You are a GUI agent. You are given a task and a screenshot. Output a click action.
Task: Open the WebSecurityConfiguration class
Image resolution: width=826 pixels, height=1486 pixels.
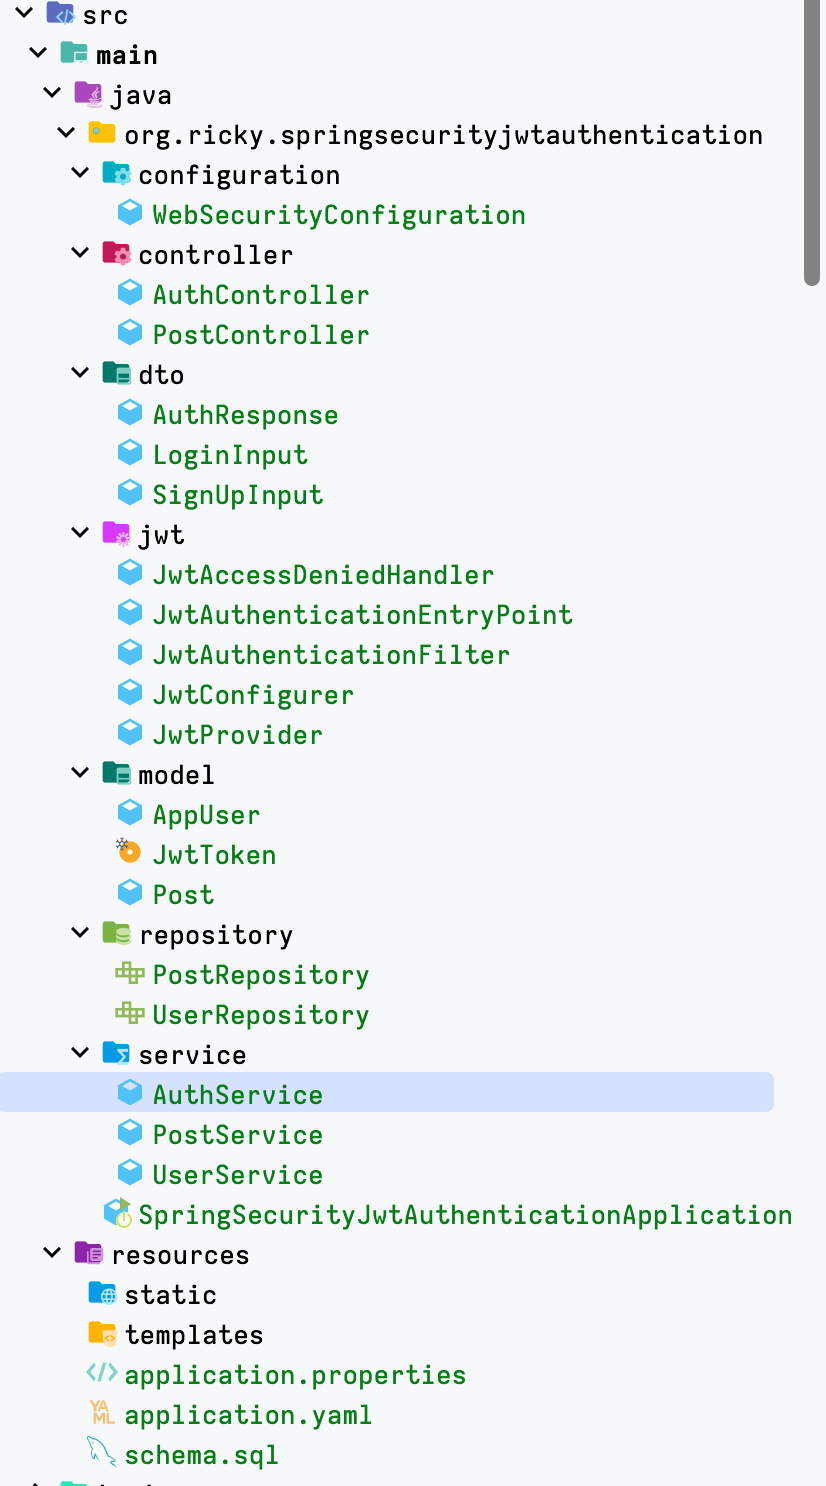pyautogui.click(x=338, y=214)
